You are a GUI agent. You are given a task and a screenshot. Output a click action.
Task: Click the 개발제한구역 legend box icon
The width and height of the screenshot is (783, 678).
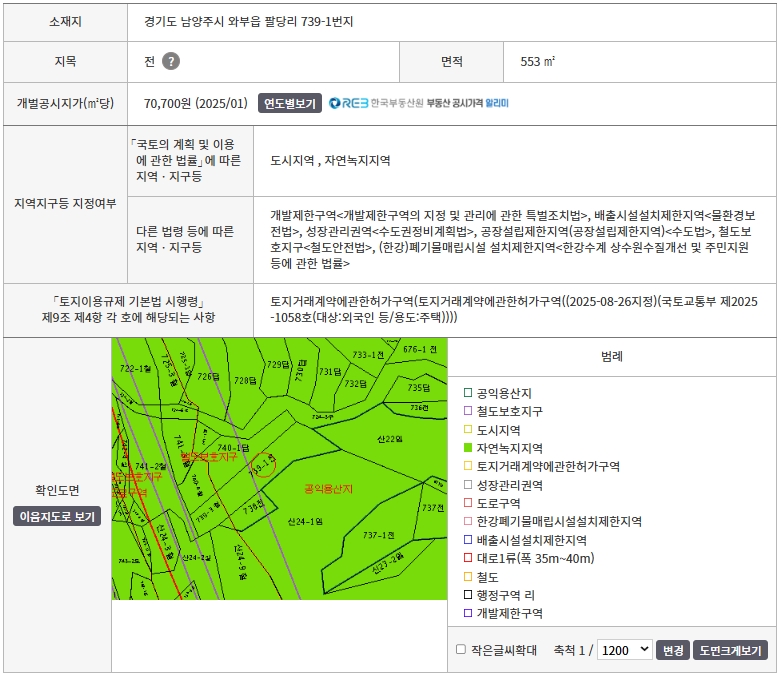pyautogui.click(x=468, y=613)
